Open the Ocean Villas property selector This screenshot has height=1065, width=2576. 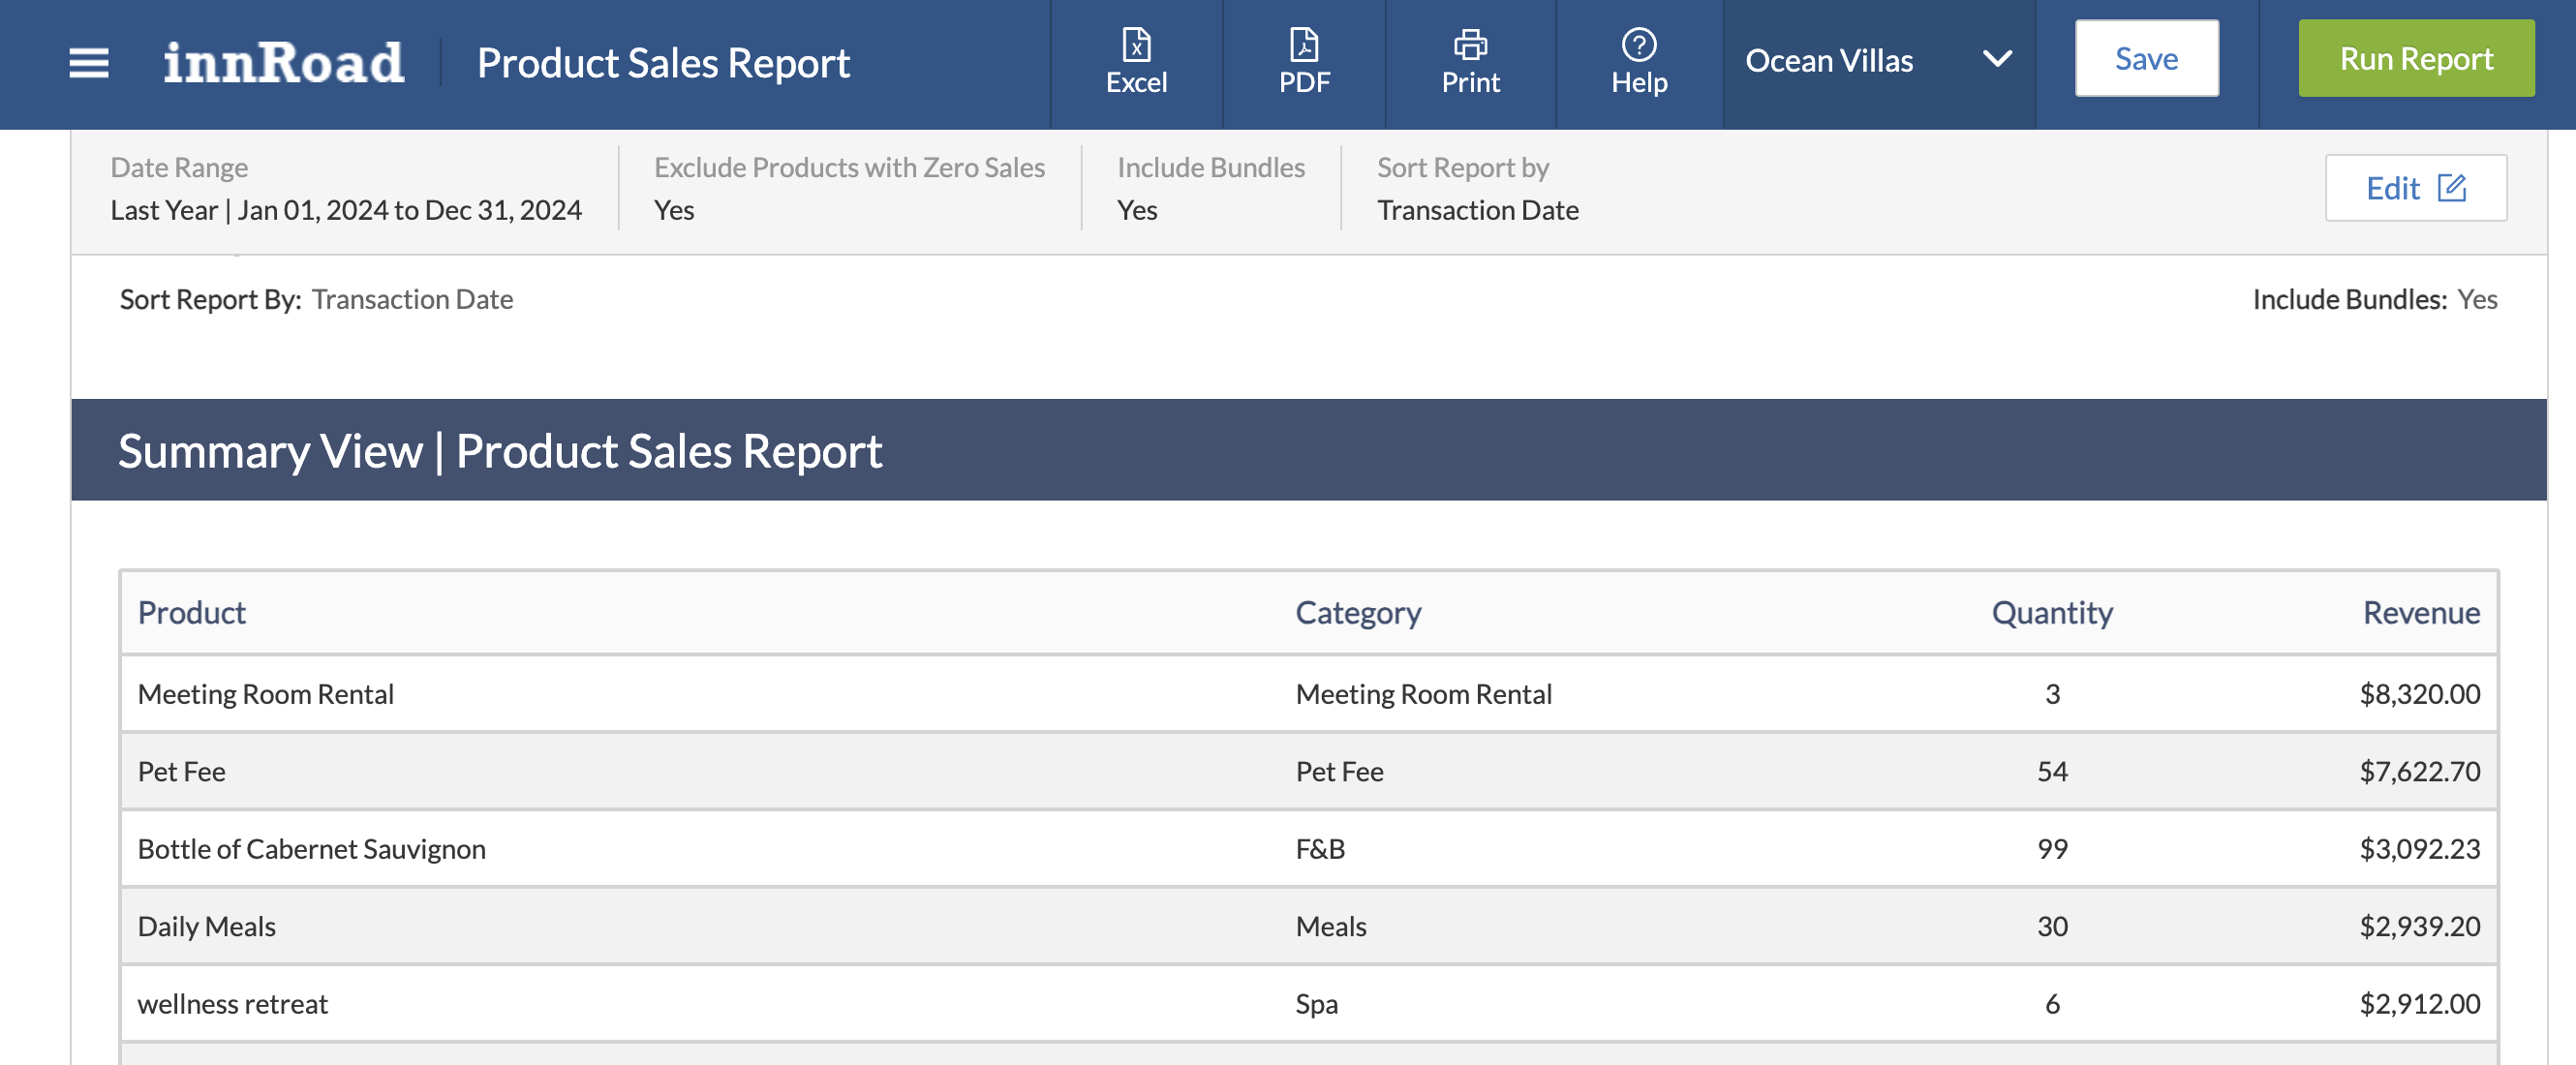(x=1829, y=61)
